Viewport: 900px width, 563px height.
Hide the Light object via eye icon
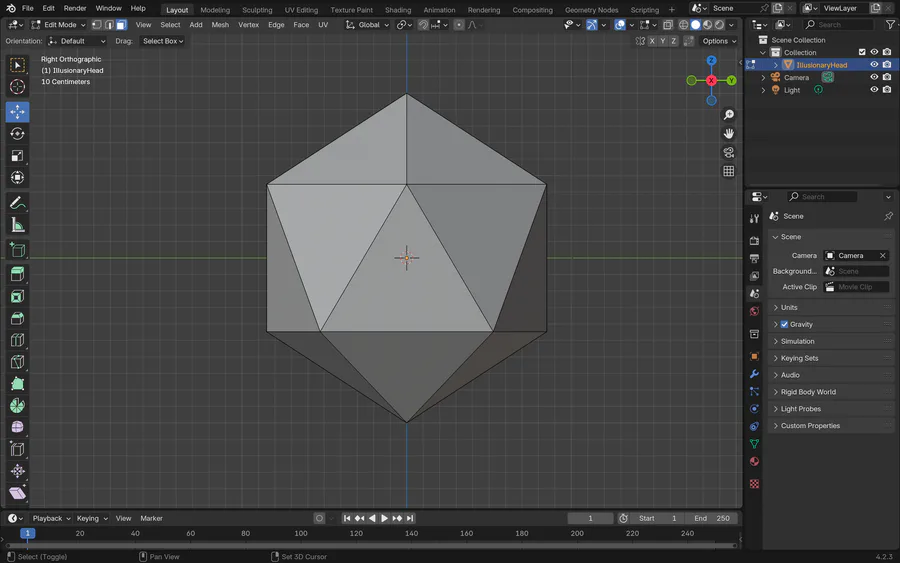pyautogui.click(x=874, y=90)
